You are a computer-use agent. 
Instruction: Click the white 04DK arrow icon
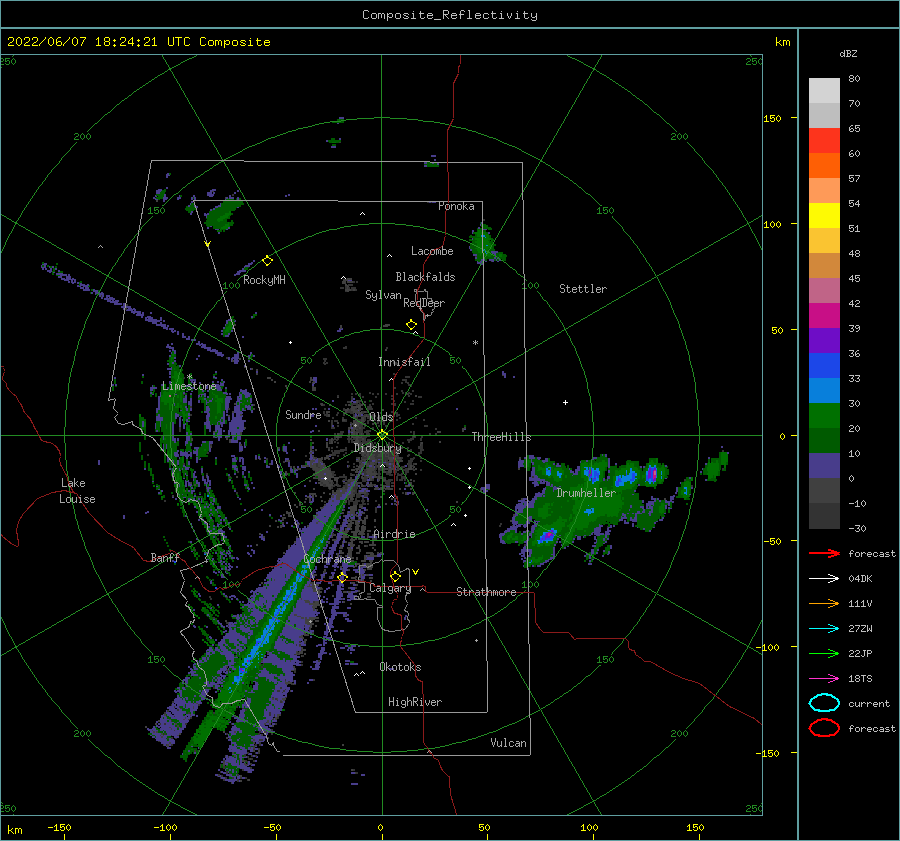coord(824,579)
